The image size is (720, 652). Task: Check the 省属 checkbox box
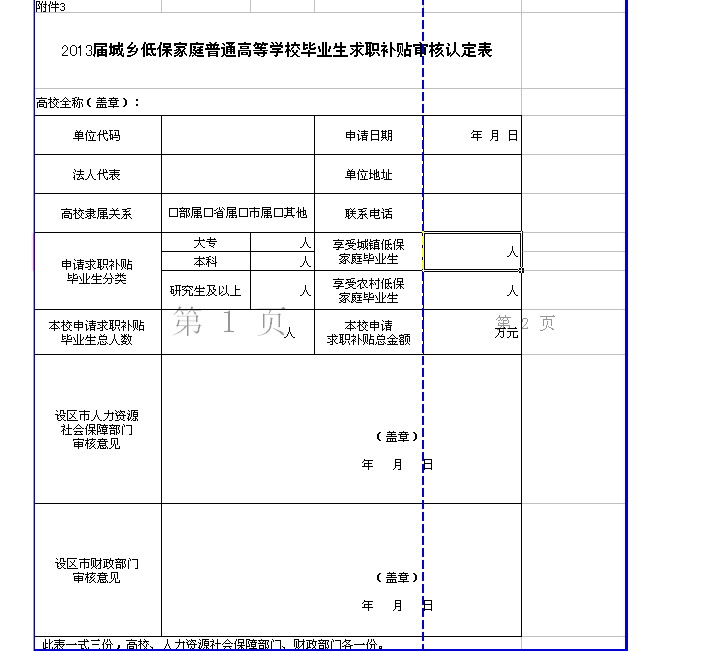click(208, 213)
